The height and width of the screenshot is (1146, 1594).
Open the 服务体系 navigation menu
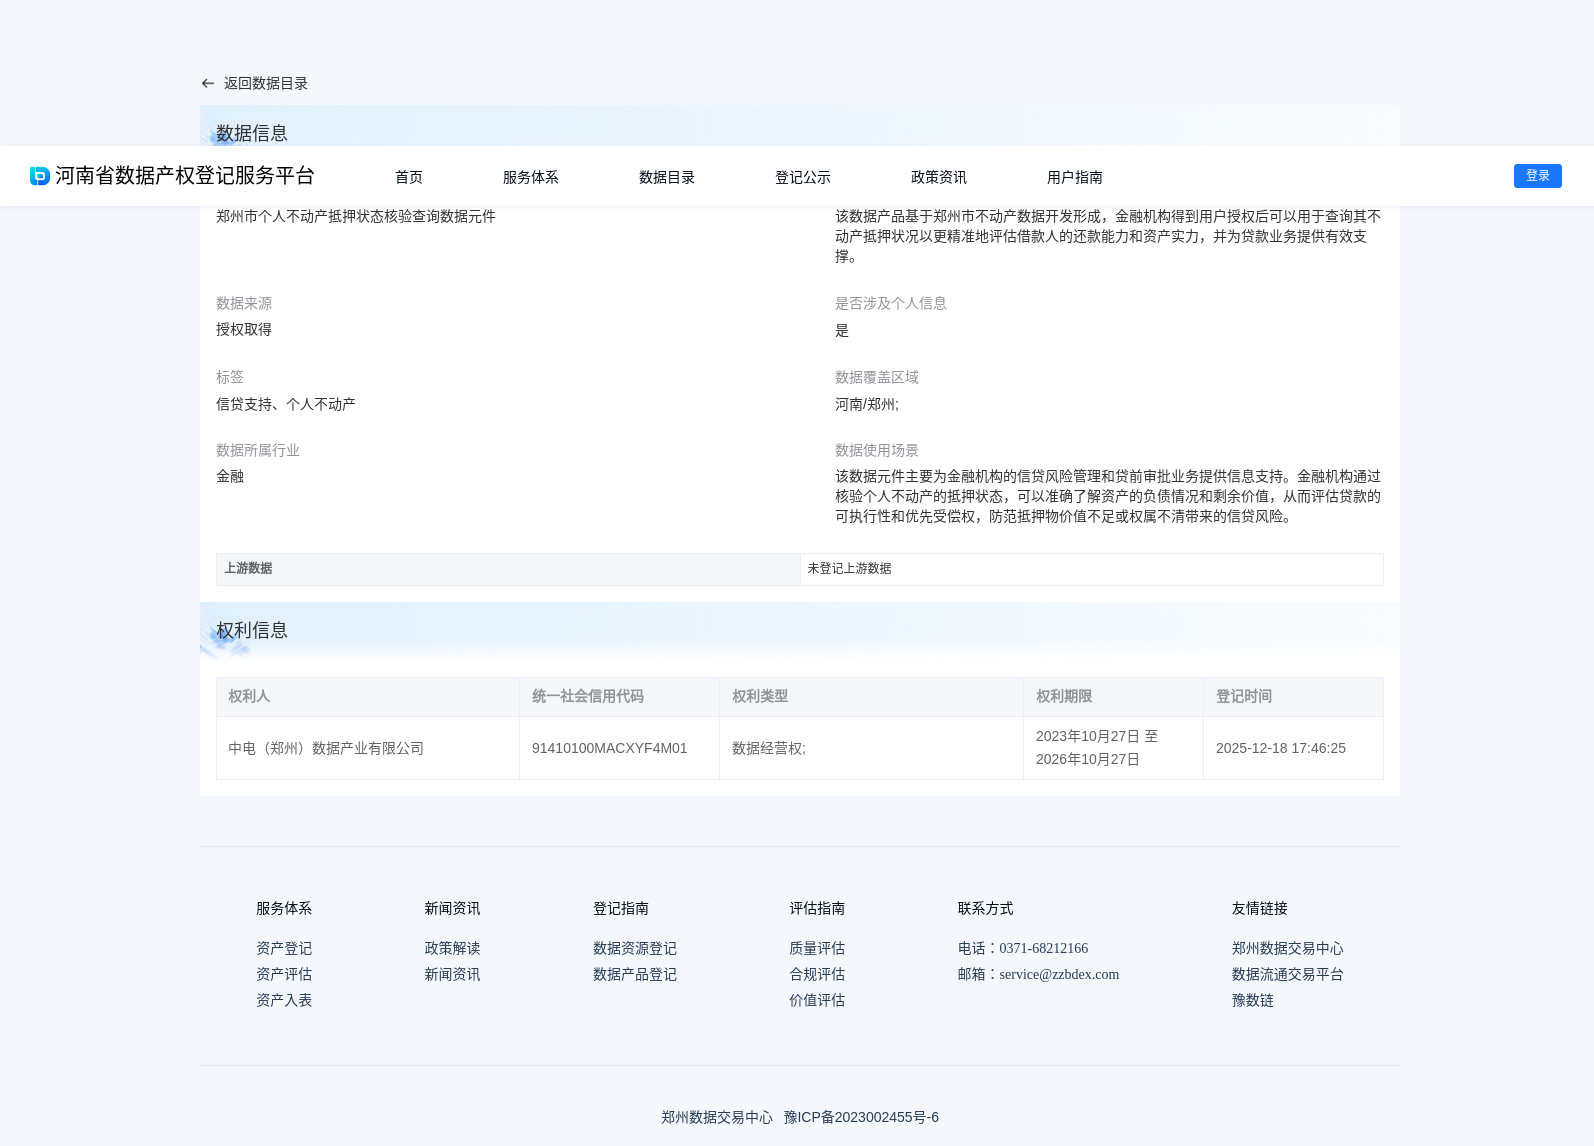pos(531,177)
